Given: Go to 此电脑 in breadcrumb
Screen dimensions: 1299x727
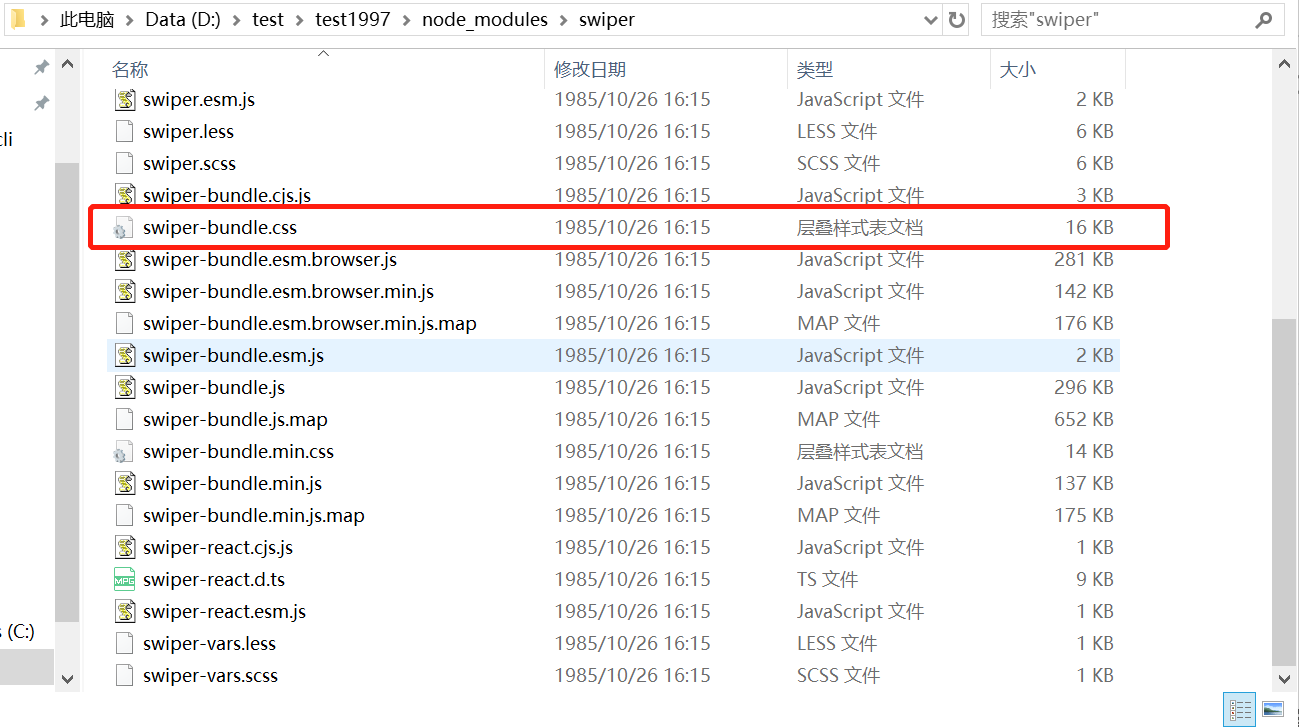Looking at the screenshot, I should 87,20.
